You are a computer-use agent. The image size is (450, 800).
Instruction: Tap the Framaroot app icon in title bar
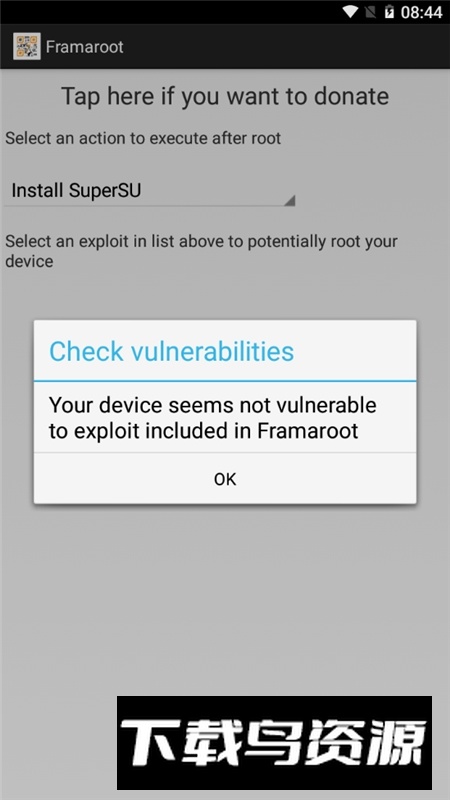(x=27, y=46)
